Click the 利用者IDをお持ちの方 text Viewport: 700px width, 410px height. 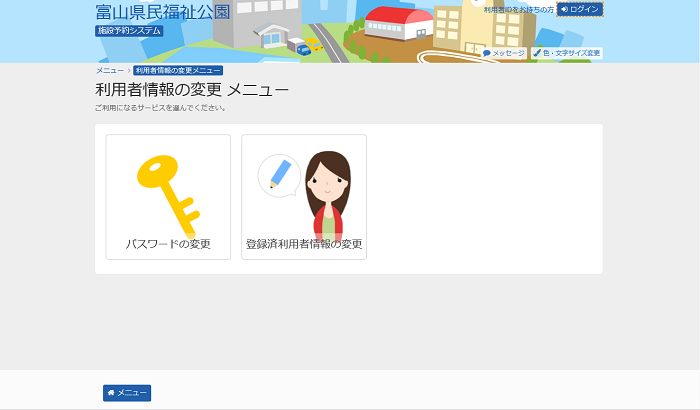pos(518,9)
